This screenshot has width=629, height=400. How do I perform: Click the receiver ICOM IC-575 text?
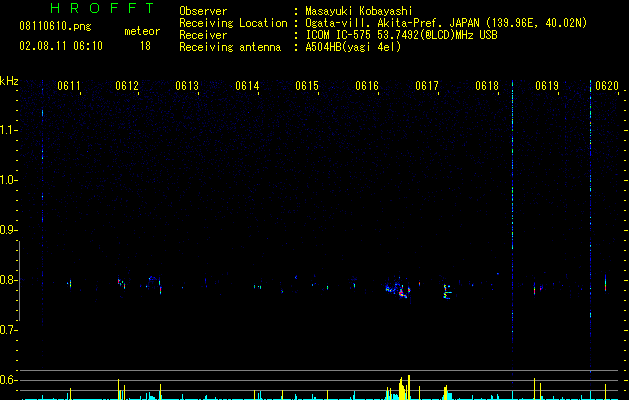pyautogui.click(x=401, y=35)
